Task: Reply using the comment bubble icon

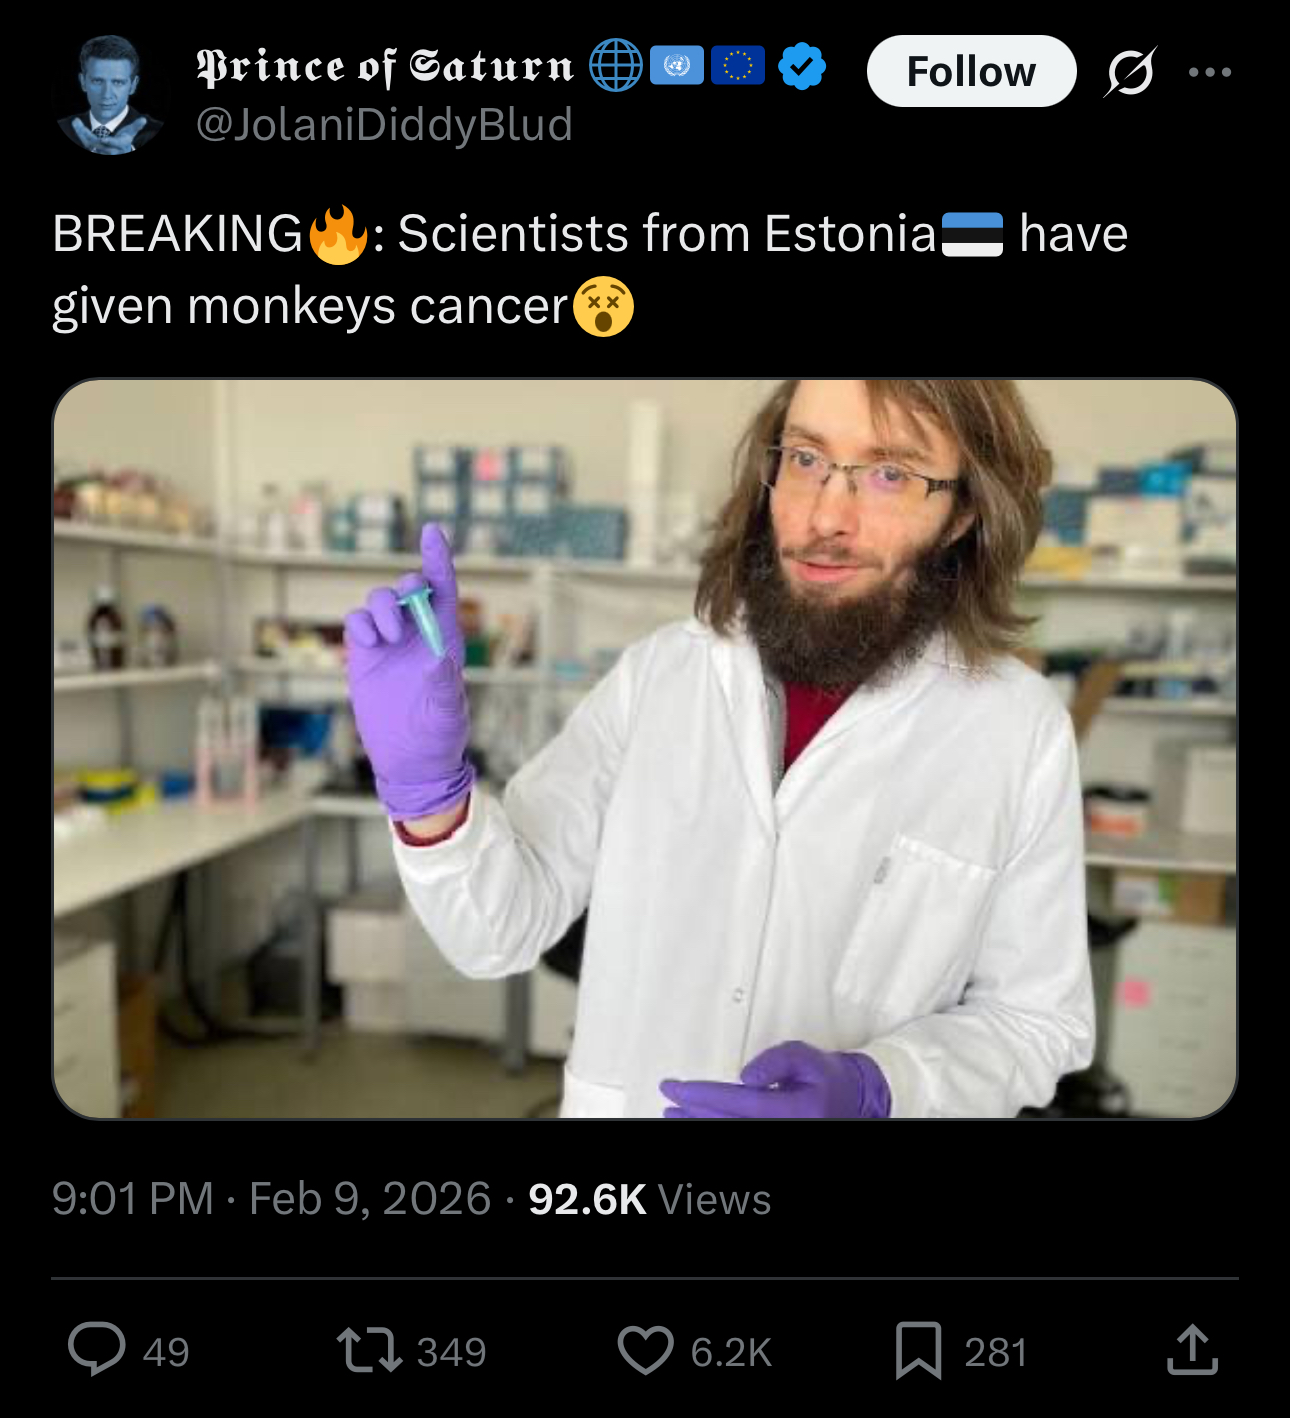Action: pyautogui.click(x=97, y=1350)
